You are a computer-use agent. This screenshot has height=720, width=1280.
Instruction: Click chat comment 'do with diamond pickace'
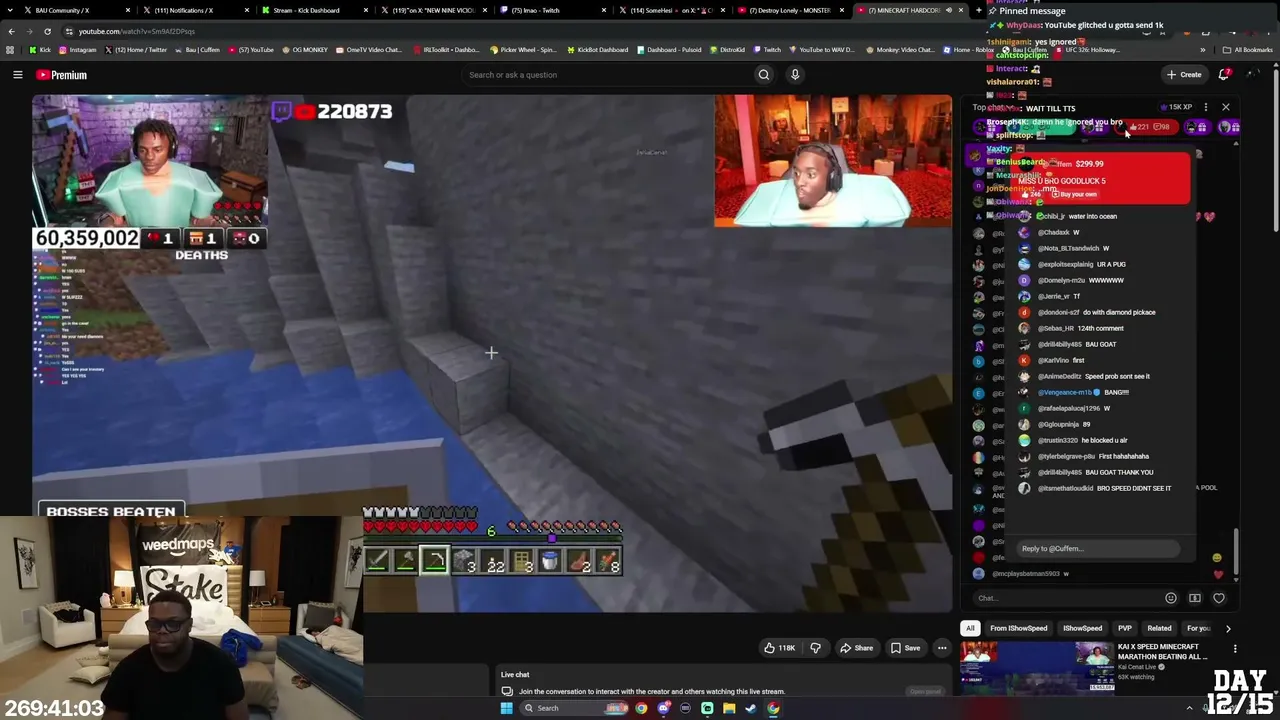pyautogui.click(x=1119, y=312)
